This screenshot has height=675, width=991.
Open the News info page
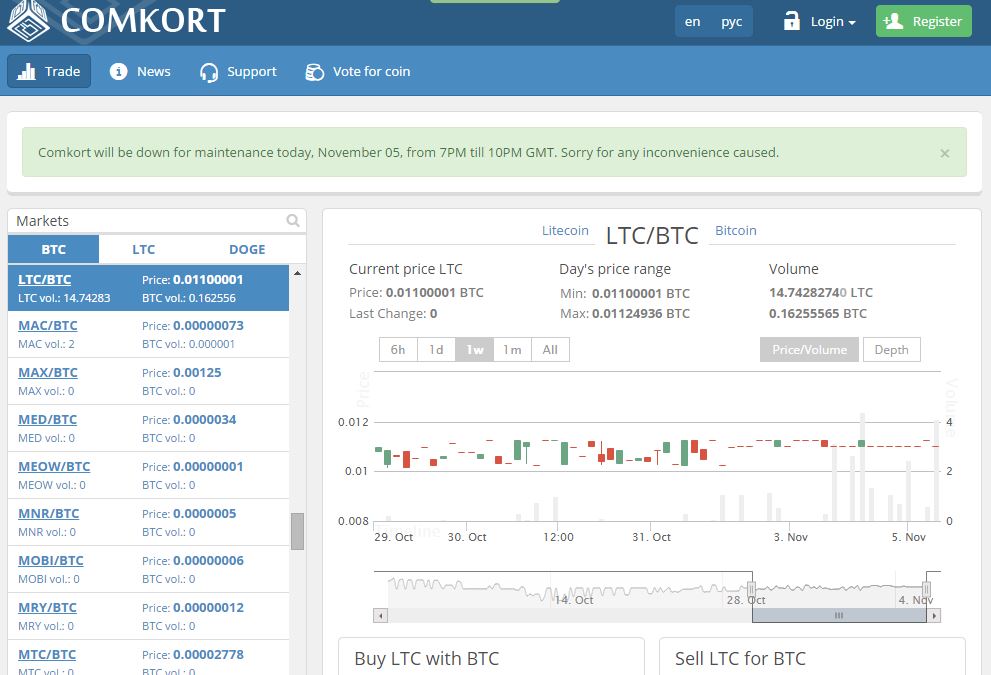(140, 71)
